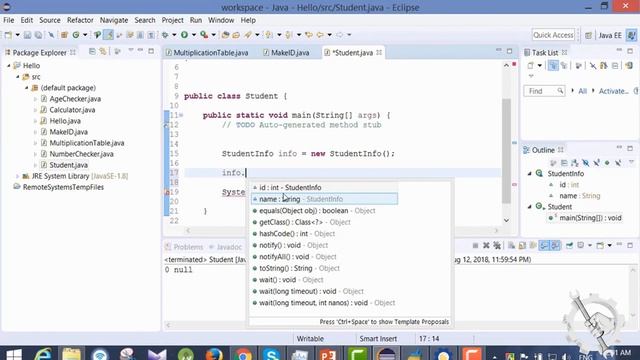Open the Source menu
This screenshot has height=360, width=640.
[50, 20]
